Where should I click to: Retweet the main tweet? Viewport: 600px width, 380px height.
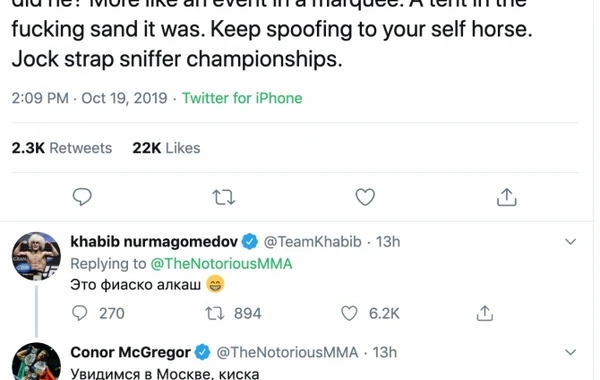click(x=224, y=197)
